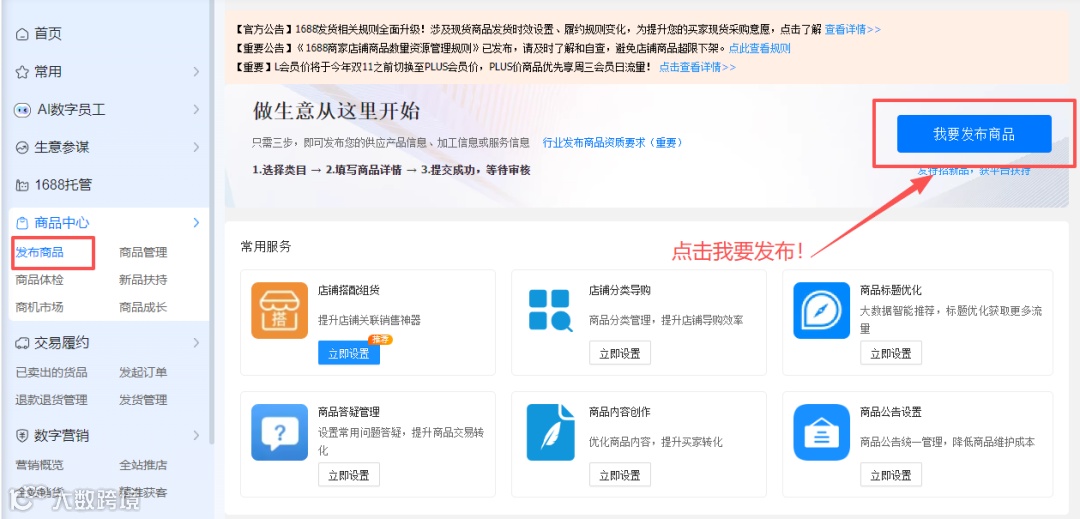The width and height of the screenshot is (1080, 519).
Task: Click 立即设置 under 商品标题优化
Action: (891, 354)
